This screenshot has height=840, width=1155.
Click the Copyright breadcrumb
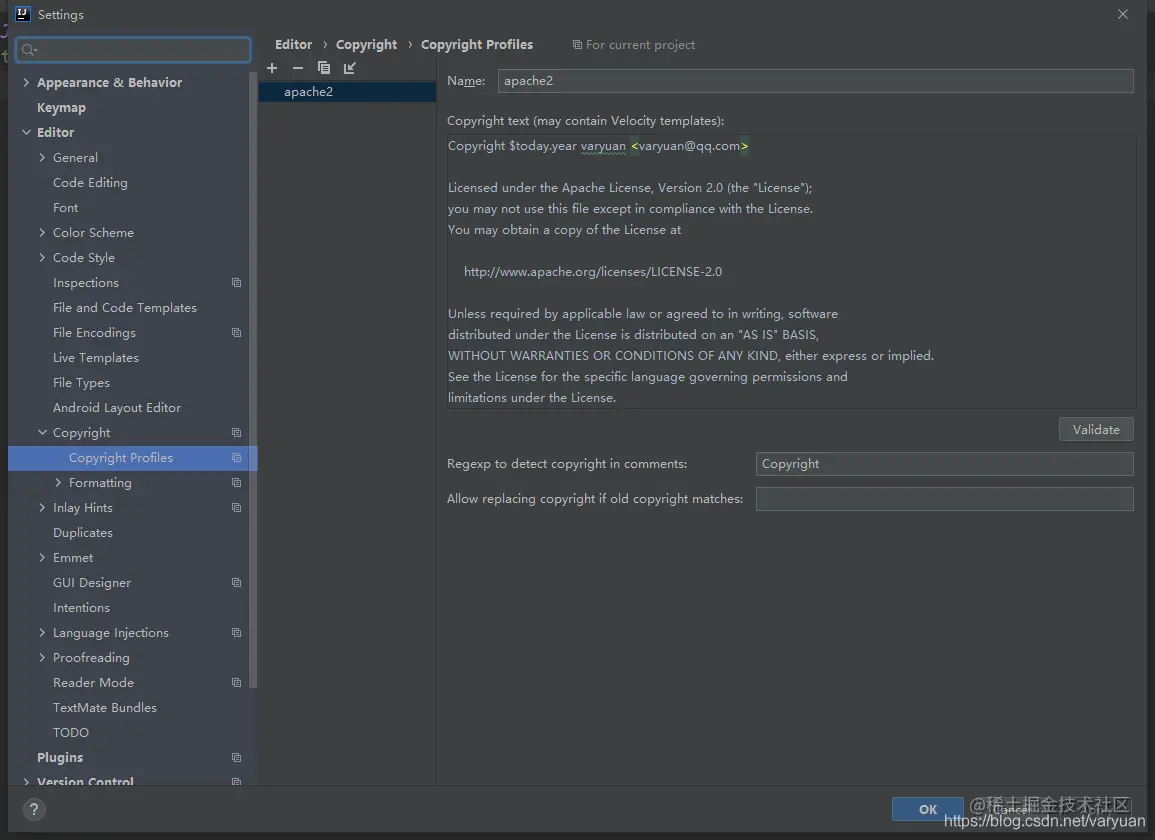[x=366, y=44]
